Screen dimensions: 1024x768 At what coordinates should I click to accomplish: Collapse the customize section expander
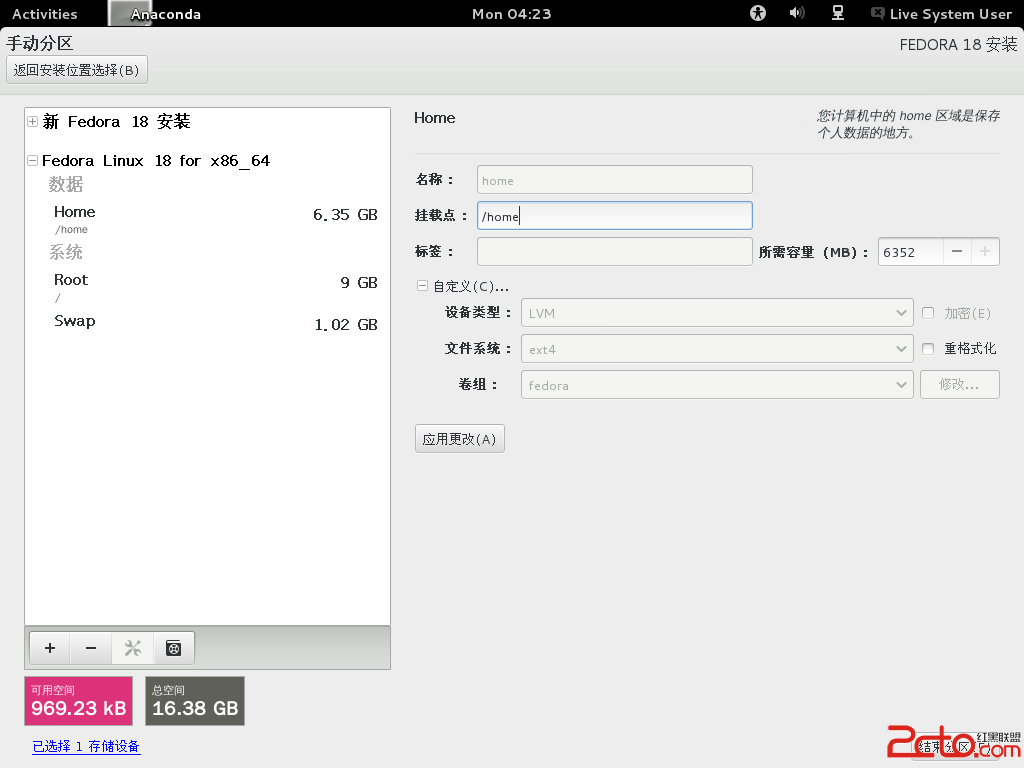pyautogui.click(x=423, y=286)
